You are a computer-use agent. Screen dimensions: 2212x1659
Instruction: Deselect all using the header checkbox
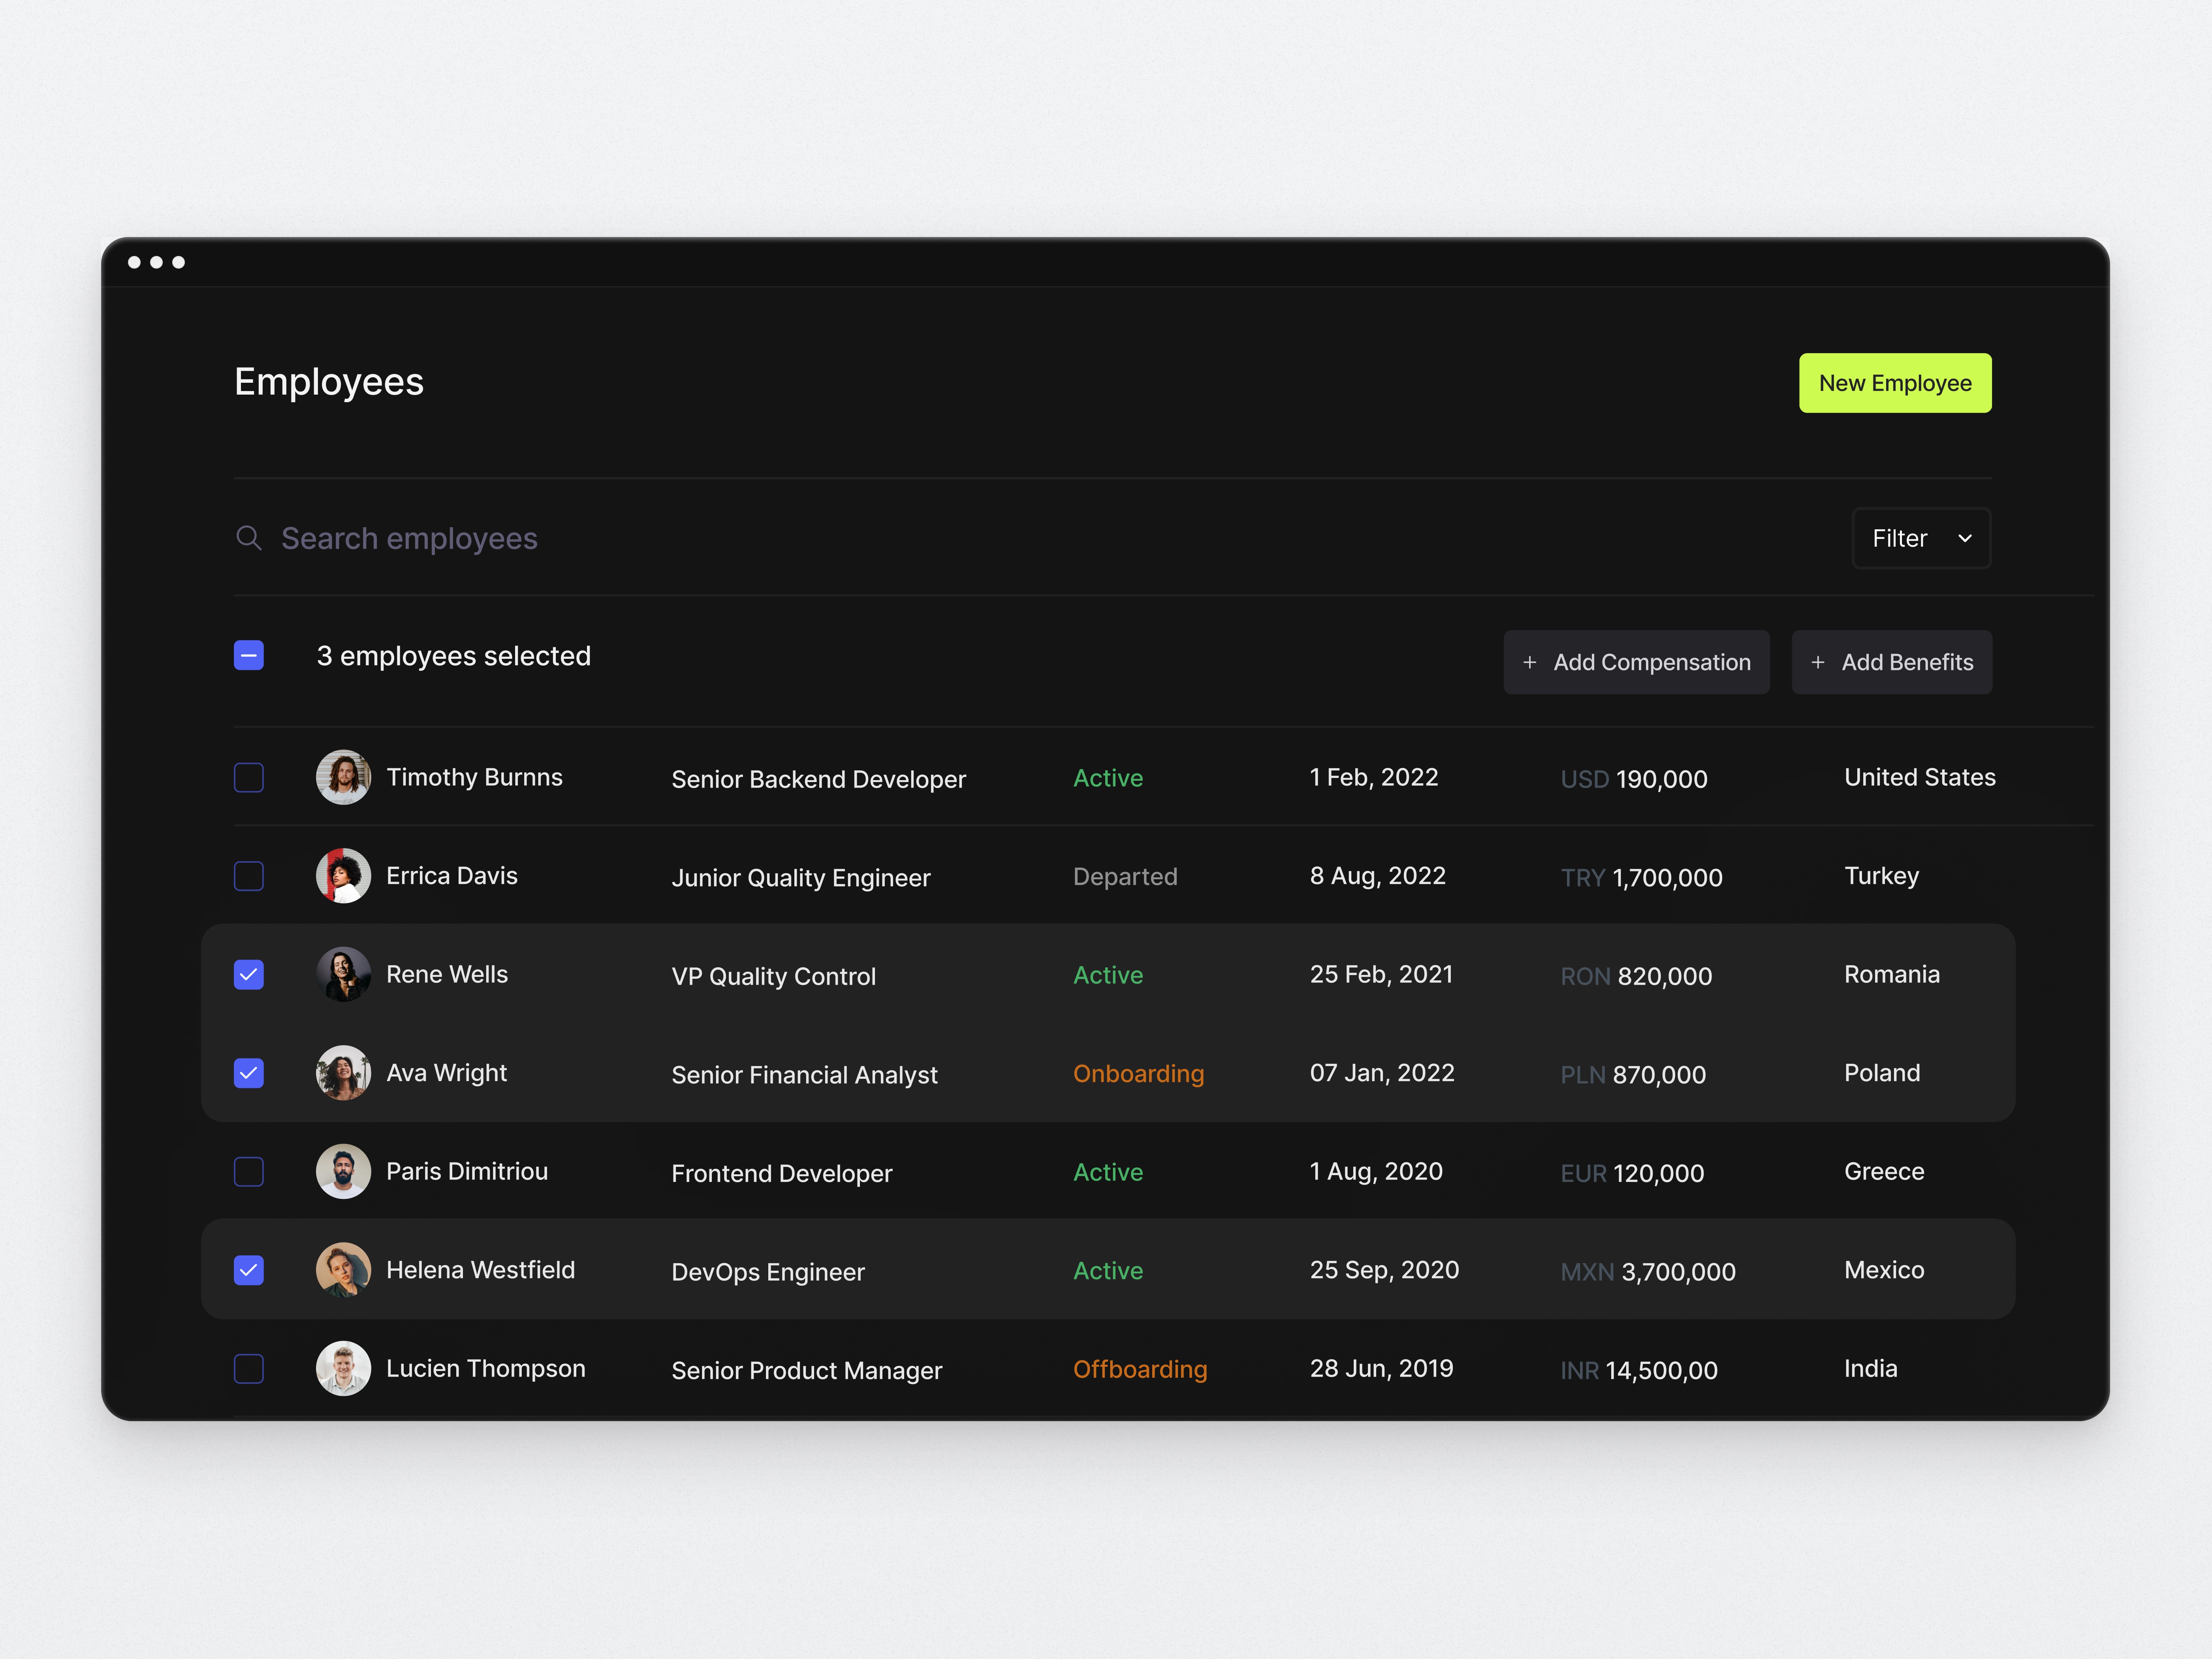pos(249,655)
